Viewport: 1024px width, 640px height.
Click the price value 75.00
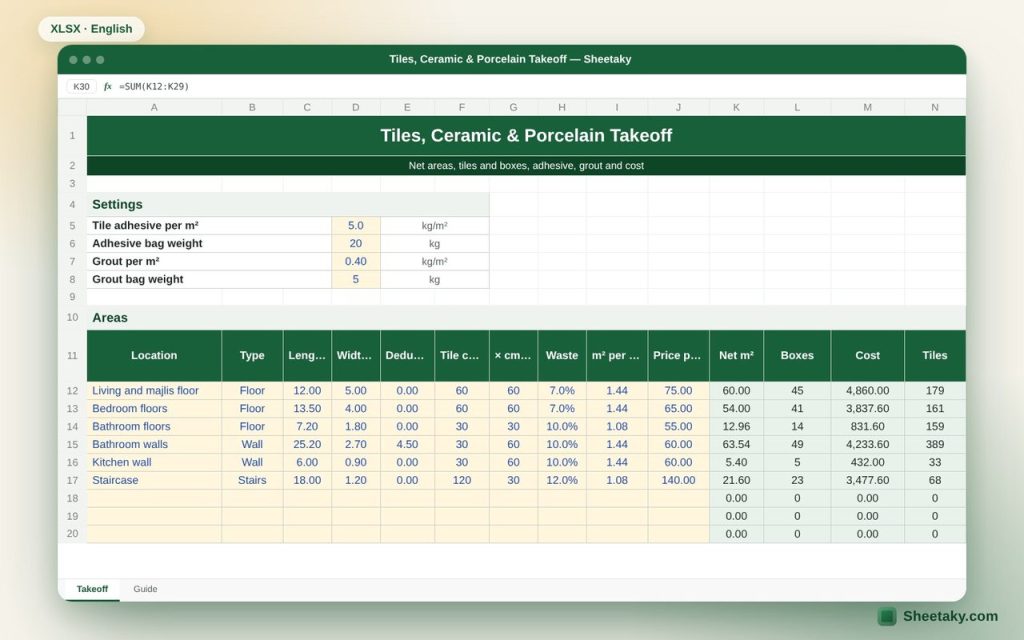pyautogui.click(x=678, y=391)
